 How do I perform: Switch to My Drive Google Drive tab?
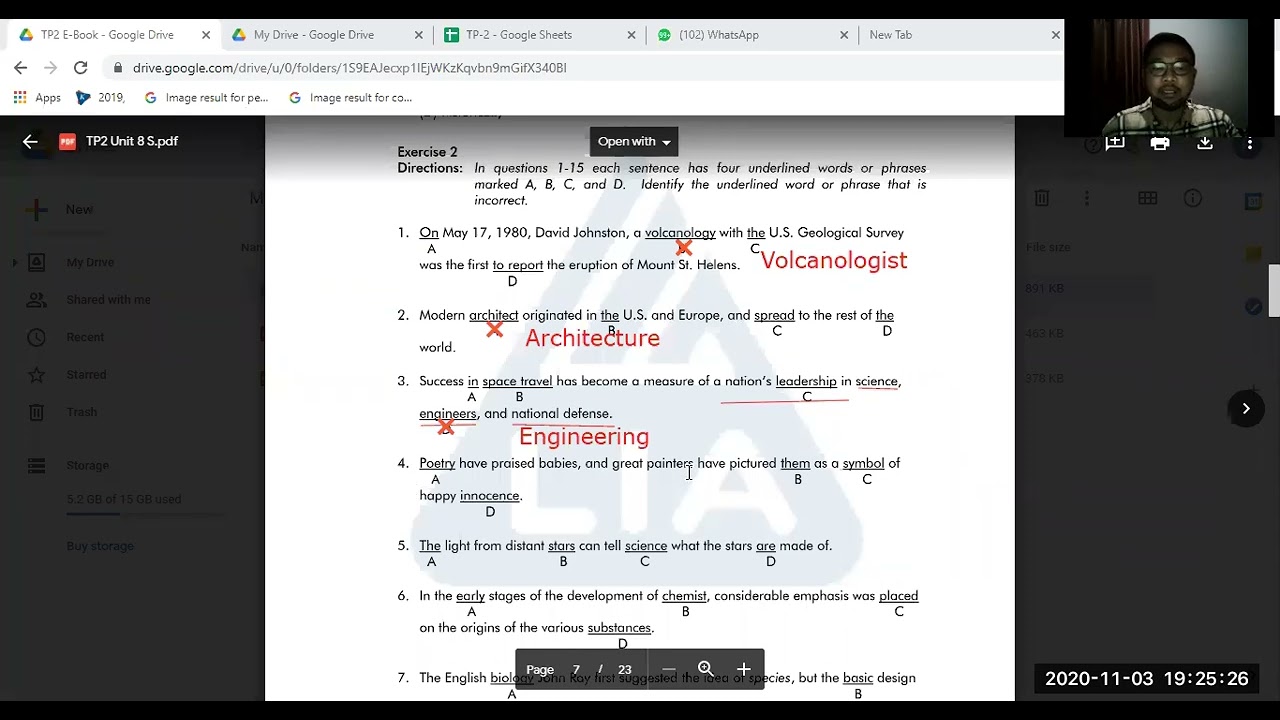314,35
